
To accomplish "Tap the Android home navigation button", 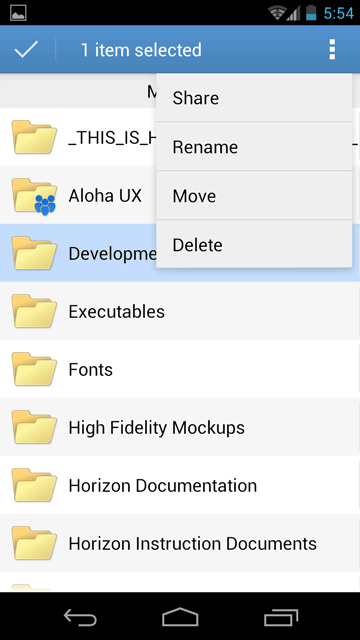I will tap(180, 617).
